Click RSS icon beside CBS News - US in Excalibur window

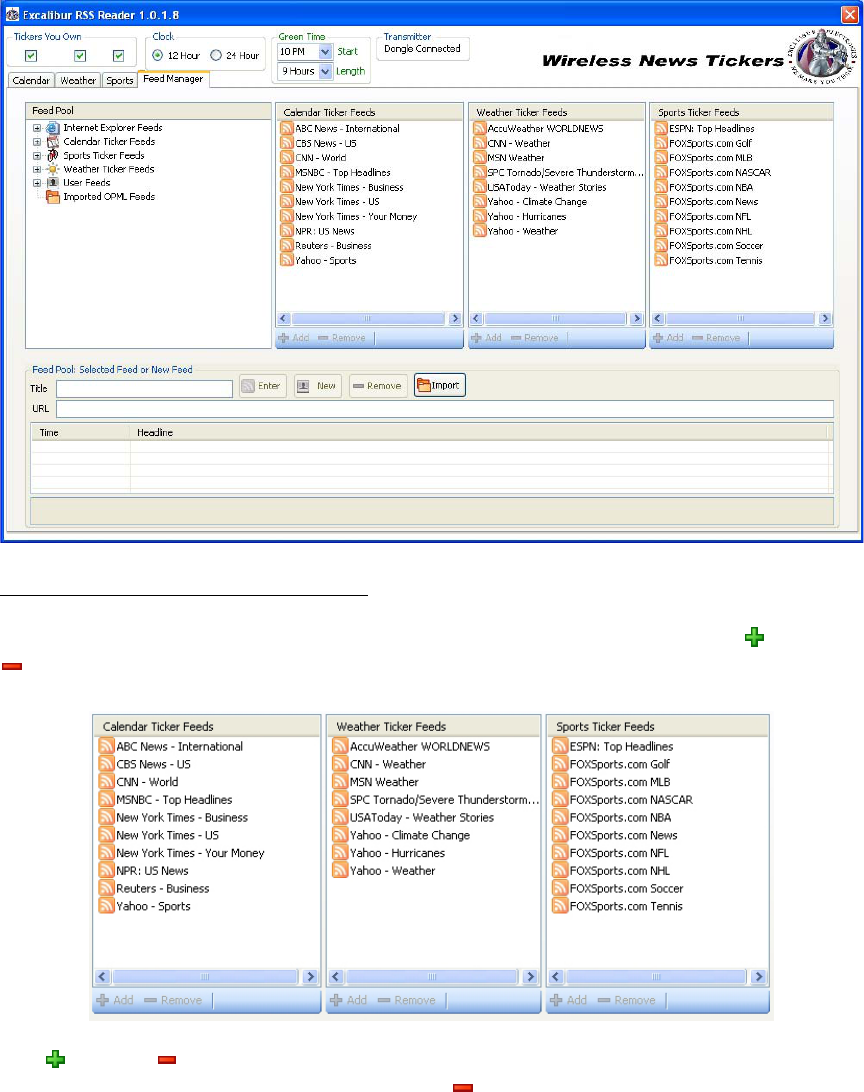(x=286, y=143)
